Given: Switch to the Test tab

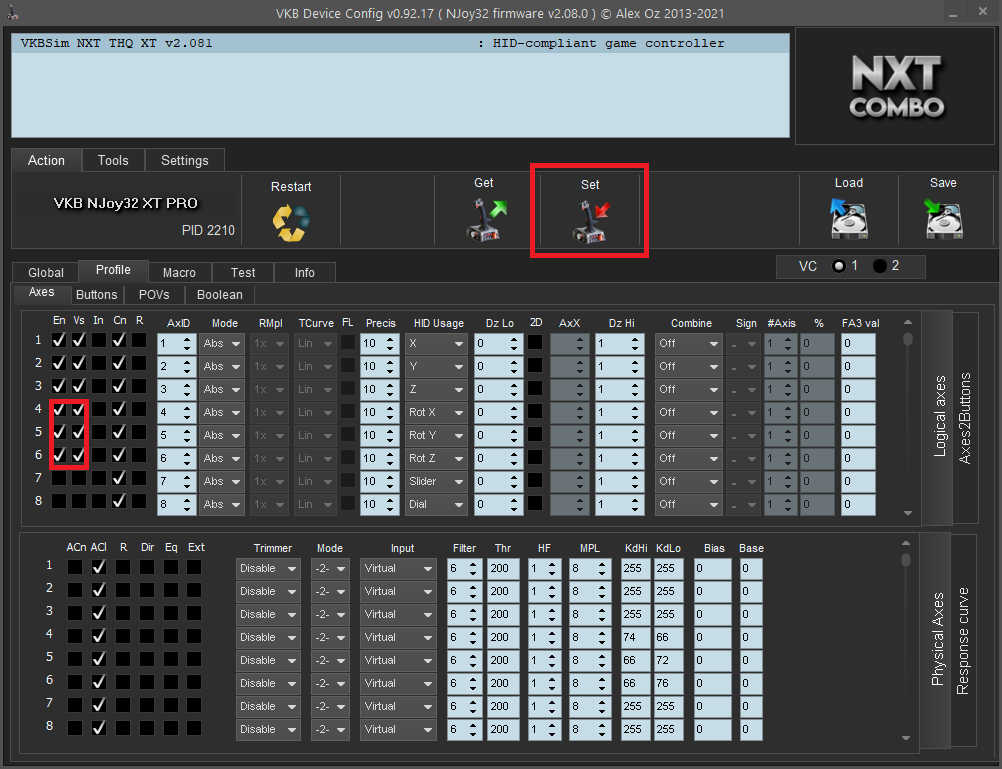Looking at the screenshot, I should (x=243, y=272).
